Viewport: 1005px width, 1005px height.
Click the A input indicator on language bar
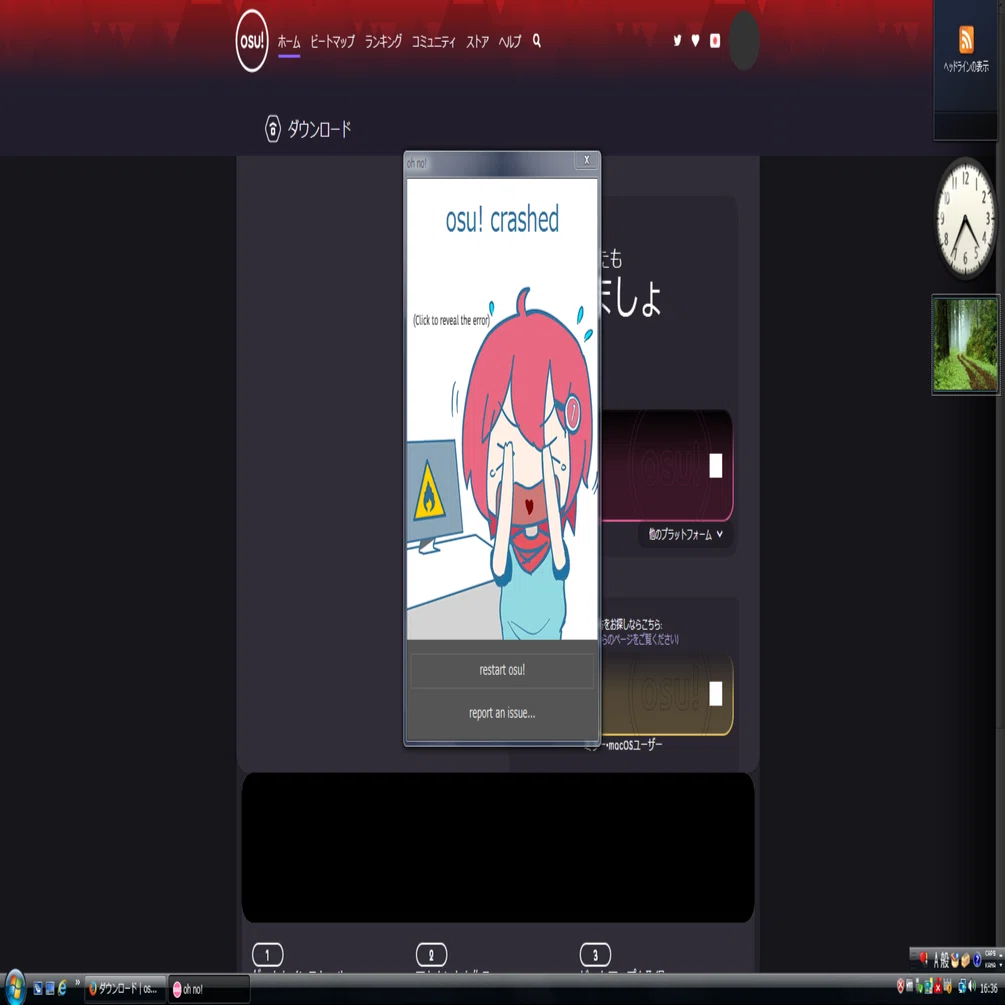click(x=936, y=959)
